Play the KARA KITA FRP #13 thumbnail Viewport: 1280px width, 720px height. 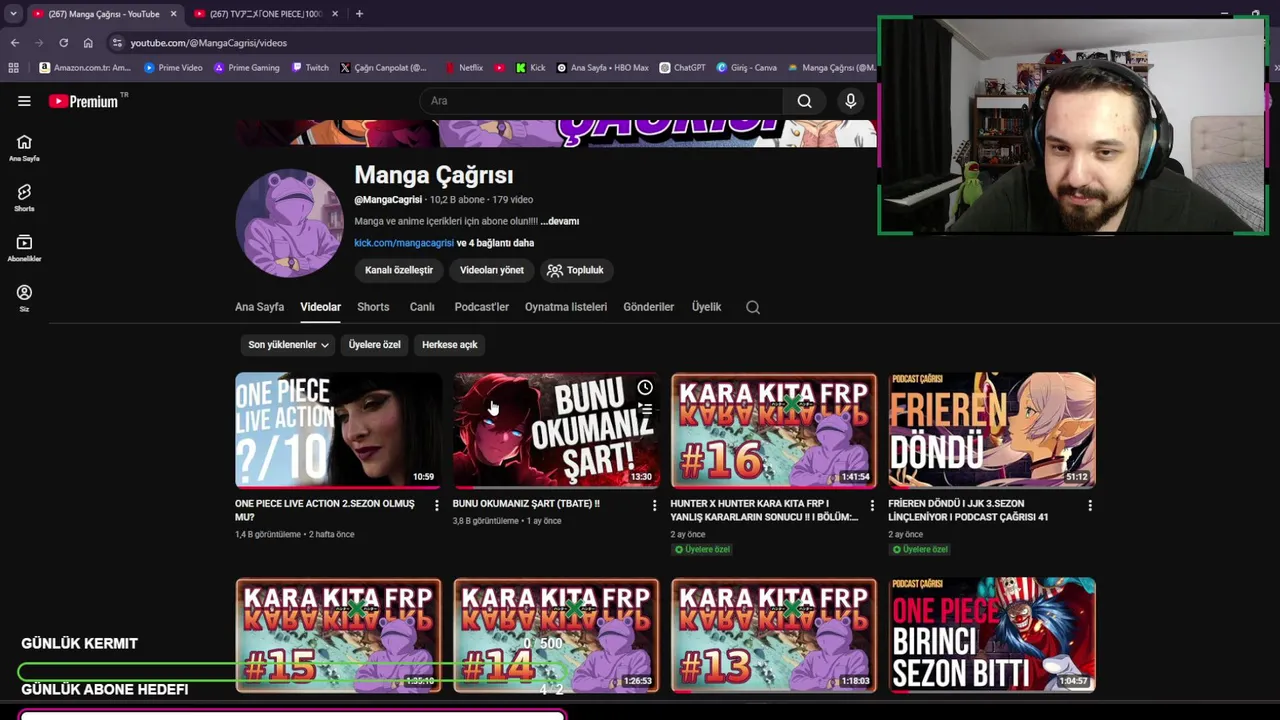pyautogui.click(x=774, y=635)
